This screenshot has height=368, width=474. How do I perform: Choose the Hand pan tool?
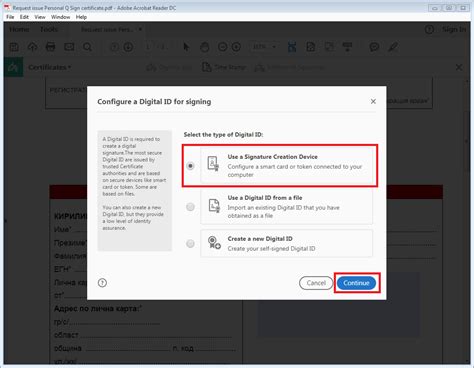[x=205, y=47]
